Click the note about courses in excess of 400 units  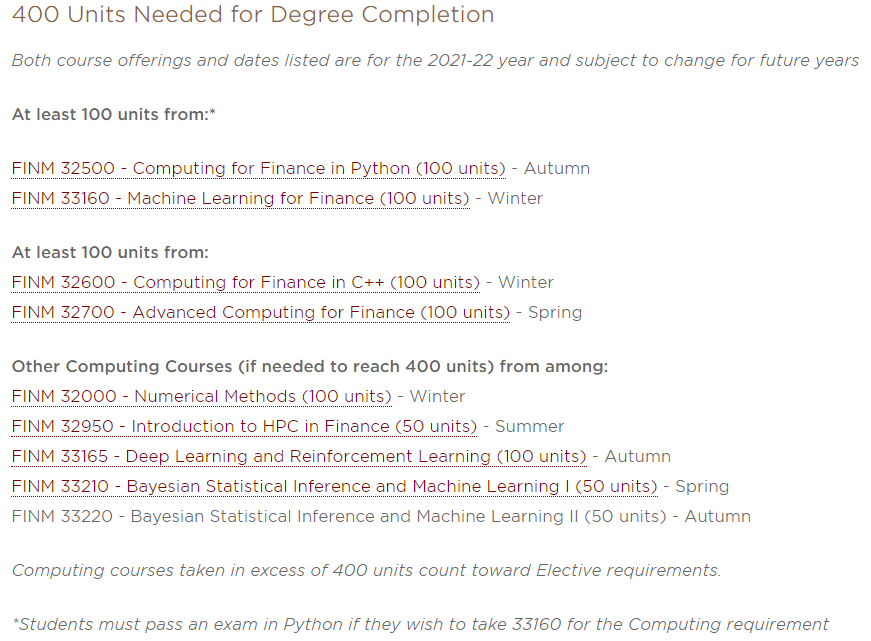tap(367, 570)
